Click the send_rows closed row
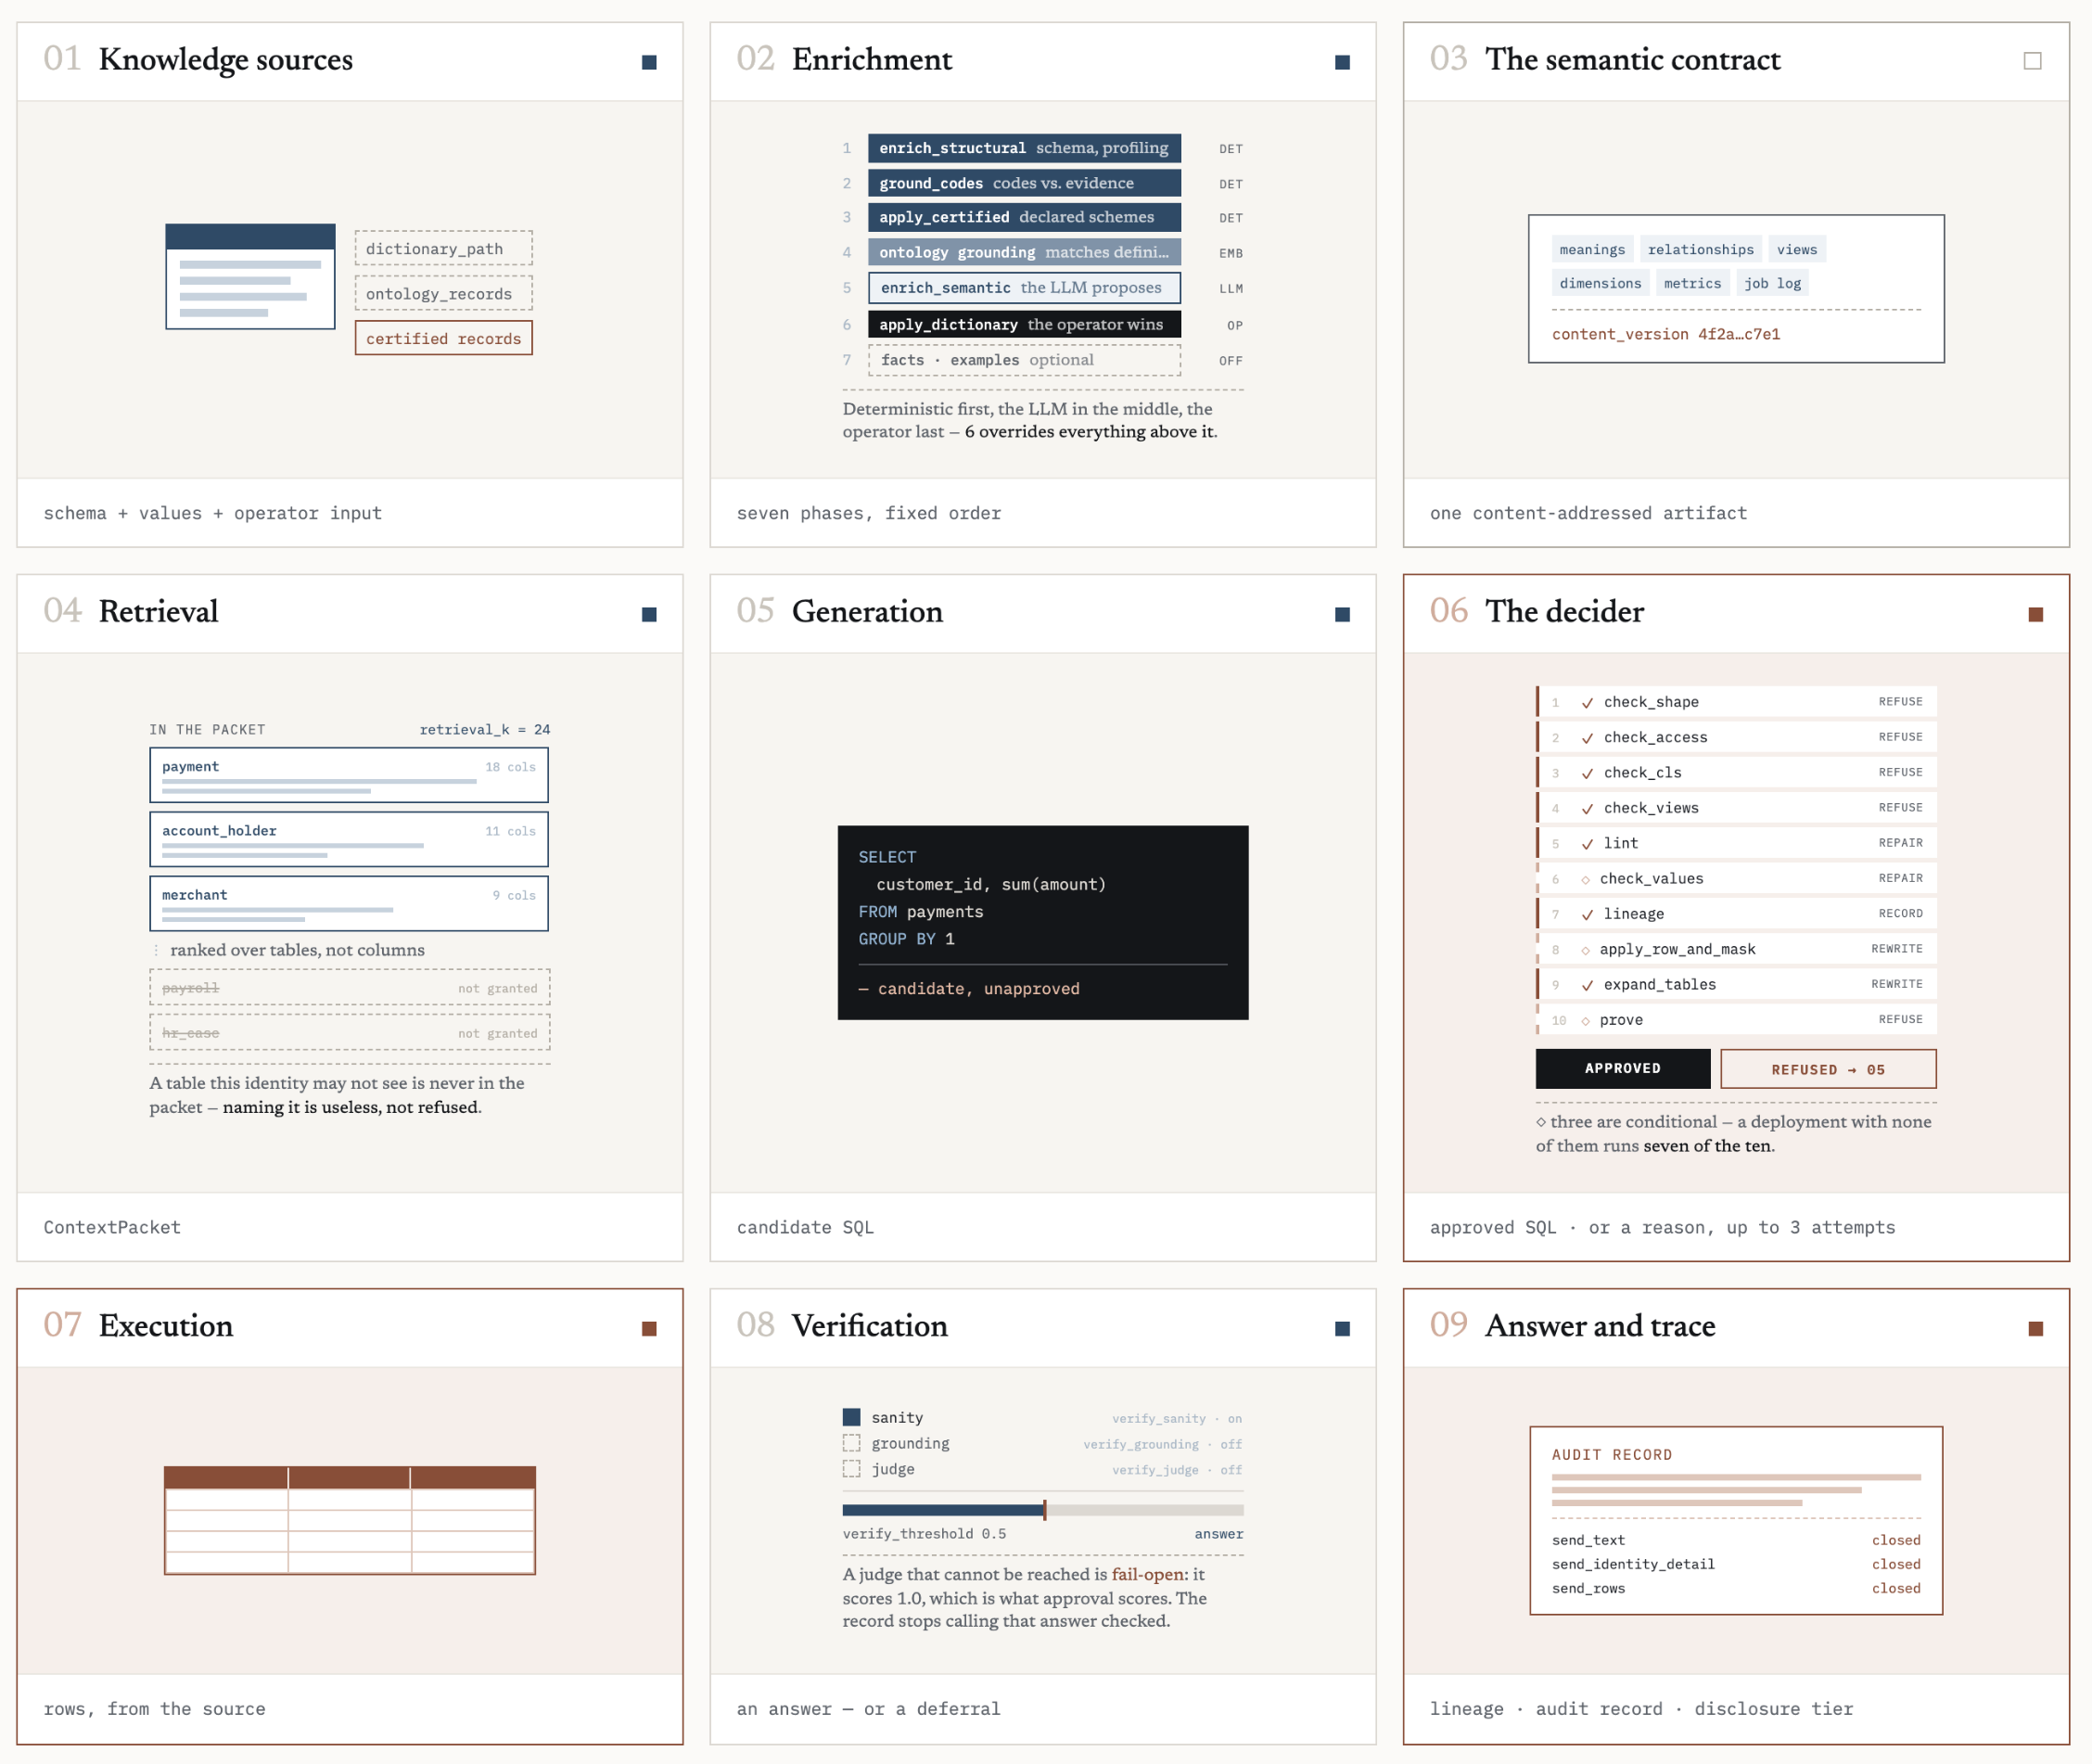 tap(1735, 1588)
